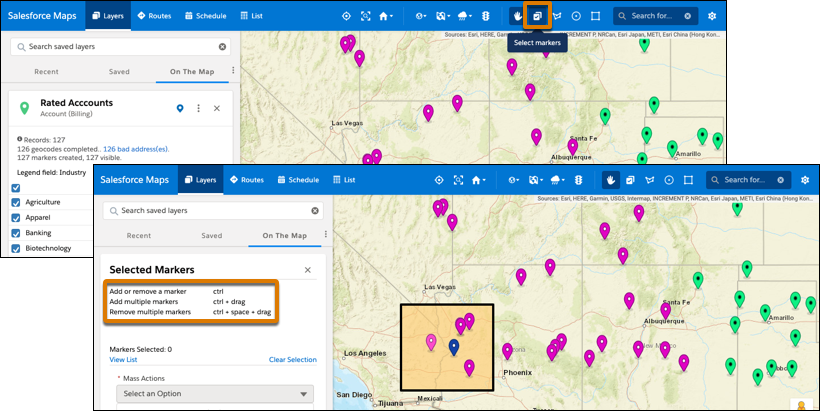
Task: Switch to Saved tab in front window
Action: [212, 236]
